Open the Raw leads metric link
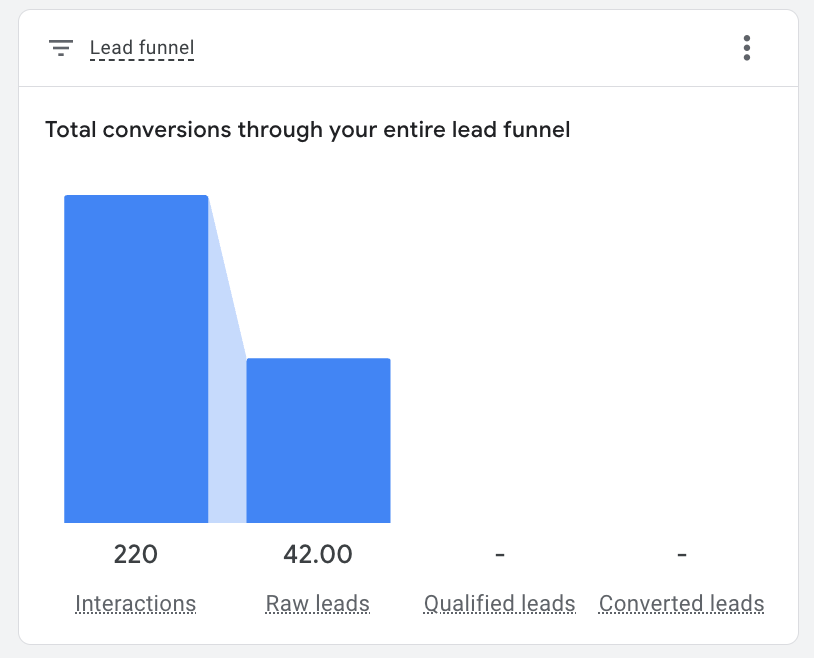Screen dimensions: 814x658 317,604
